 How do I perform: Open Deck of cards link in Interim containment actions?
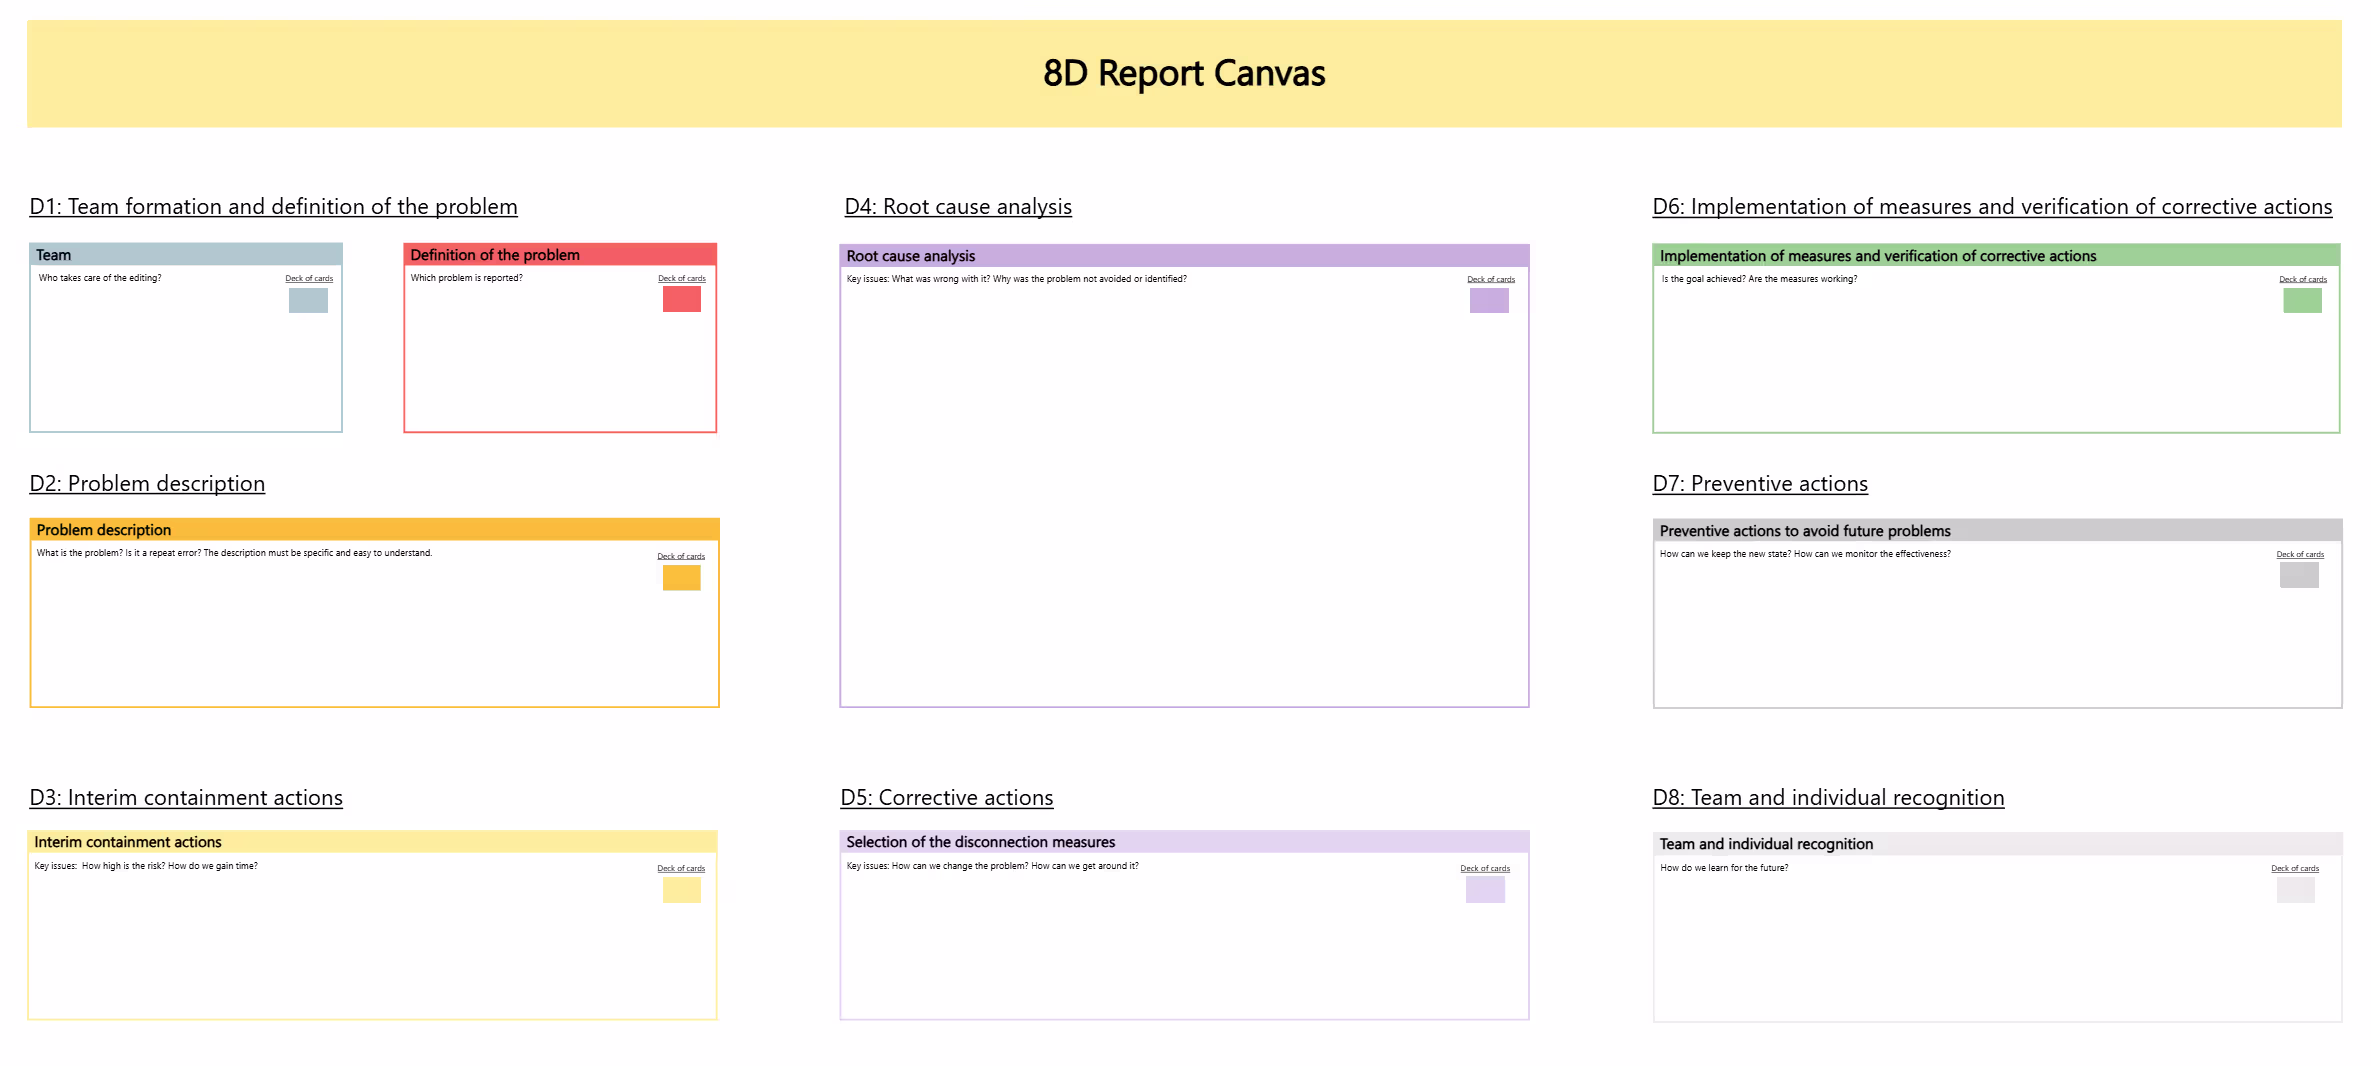pyautogui.click(x=681, y=868)
